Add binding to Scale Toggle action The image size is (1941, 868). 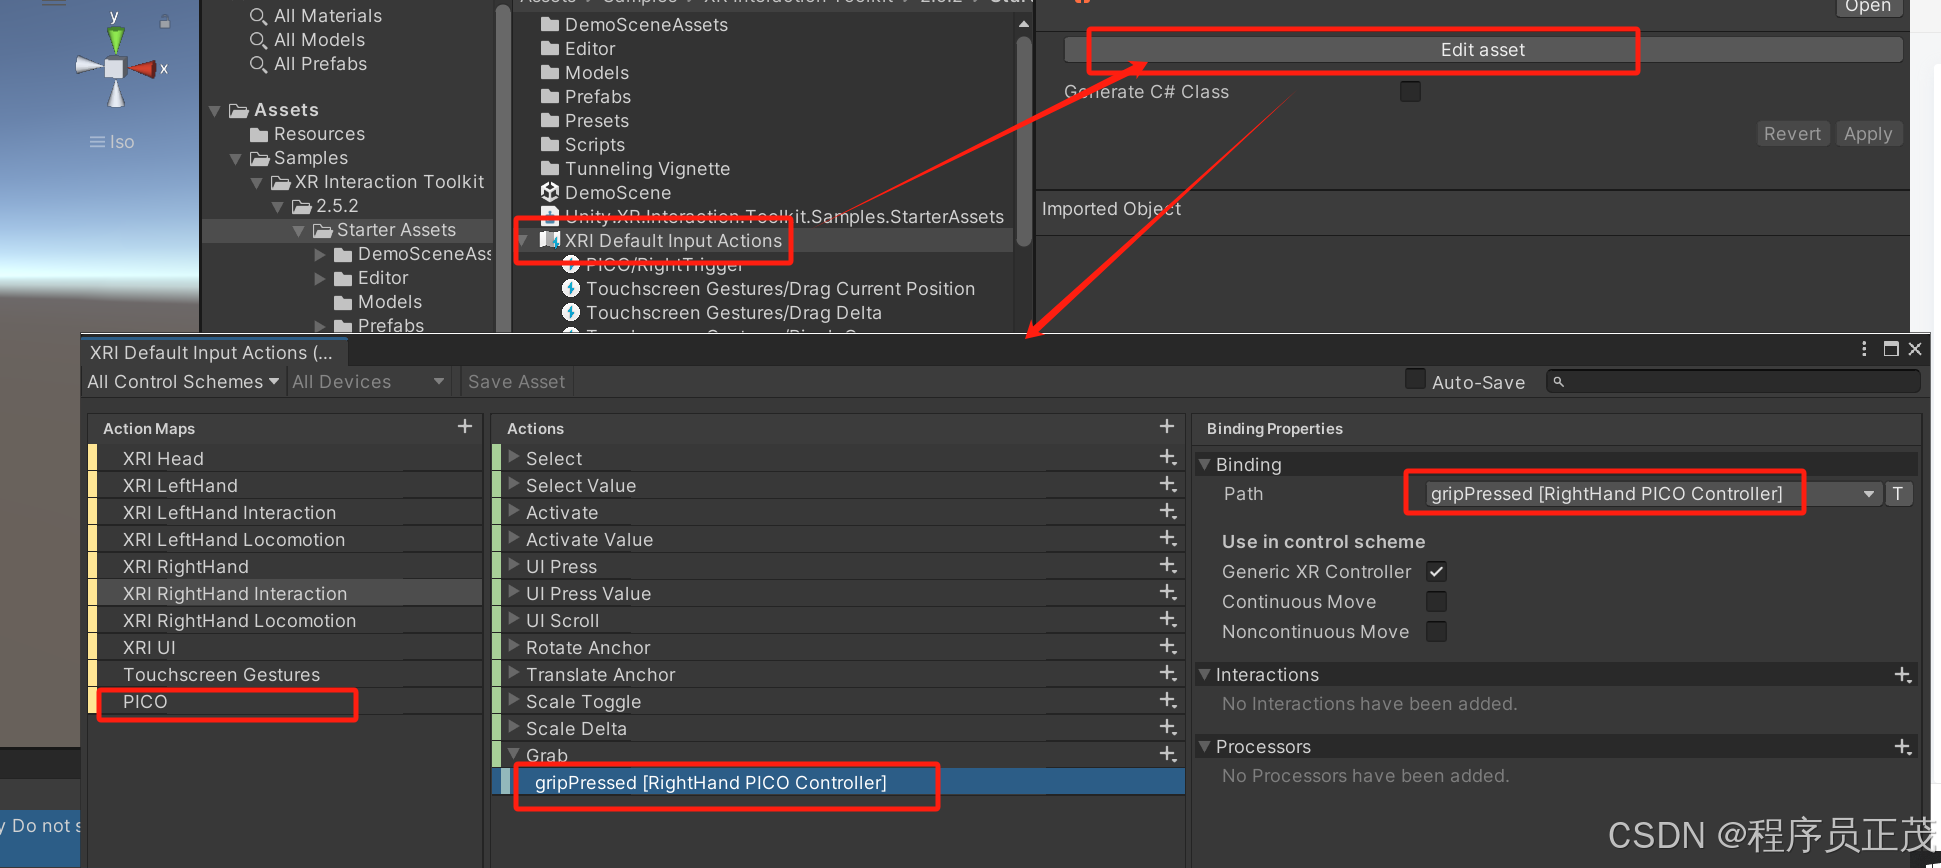click(x=1168, y=701)
